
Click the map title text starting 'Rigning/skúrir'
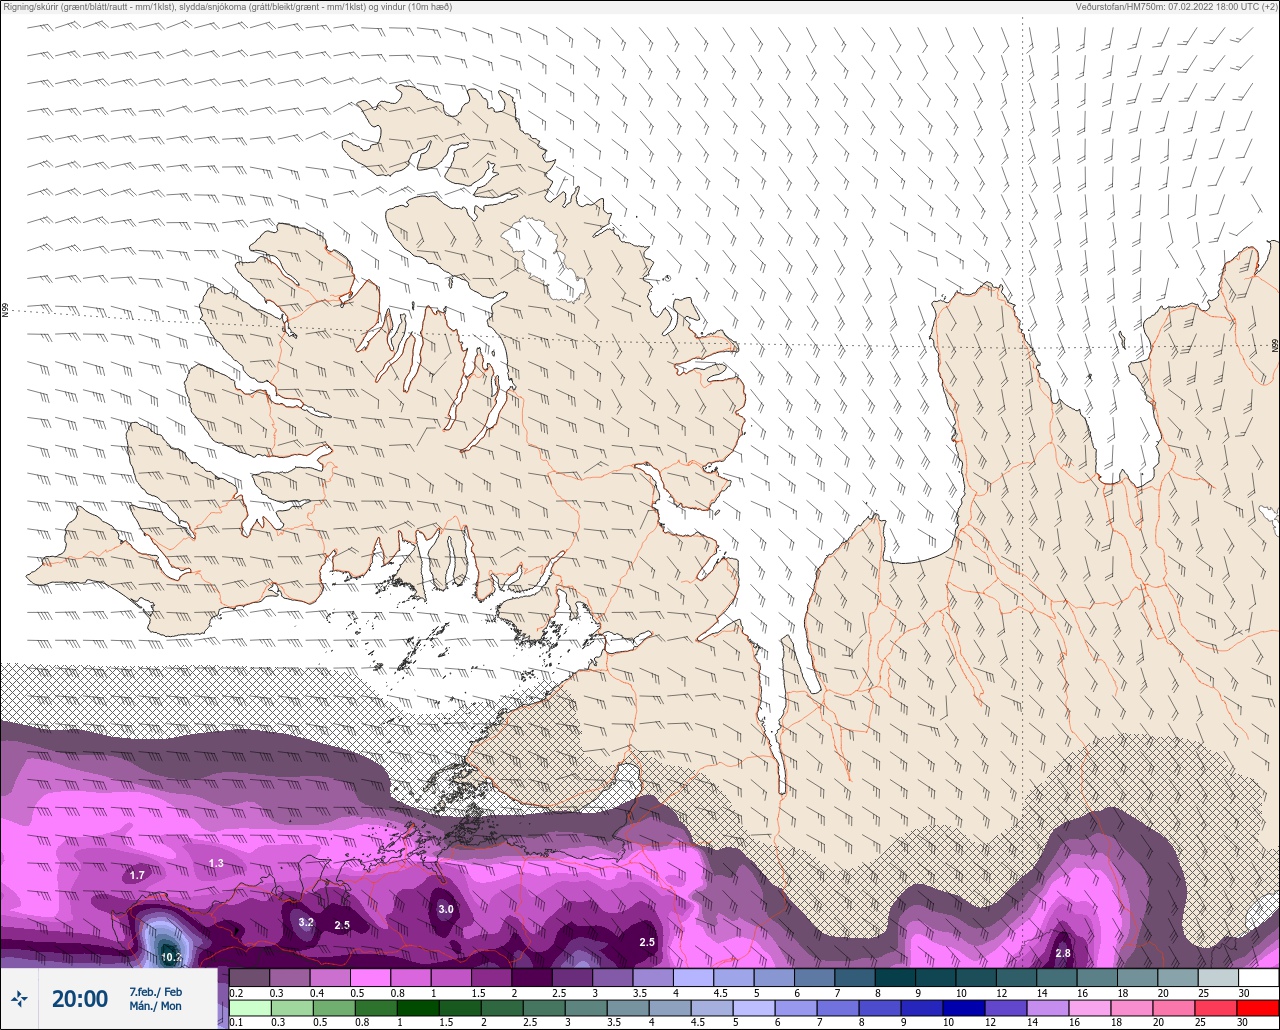point(227,7)
